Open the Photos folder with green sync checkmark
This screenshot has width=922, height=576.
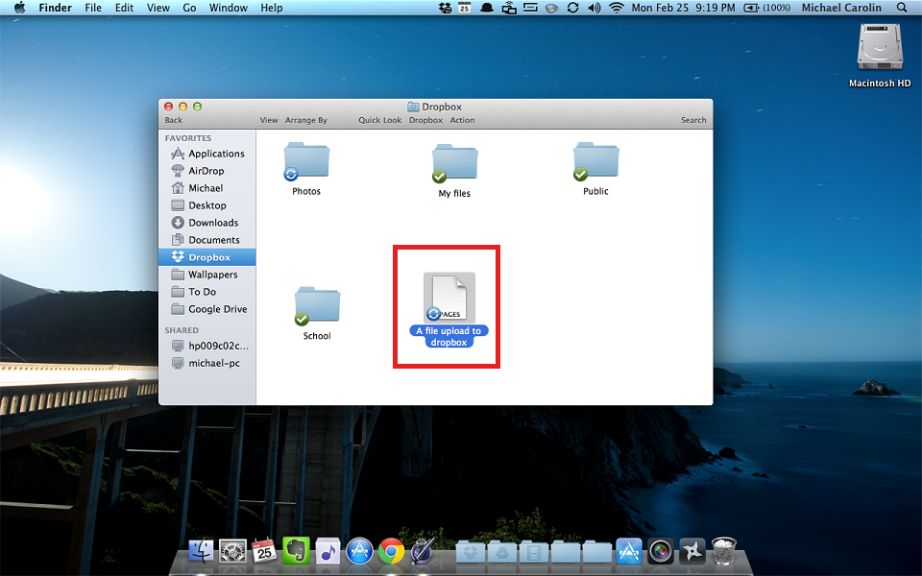click(x=305, y=160)
